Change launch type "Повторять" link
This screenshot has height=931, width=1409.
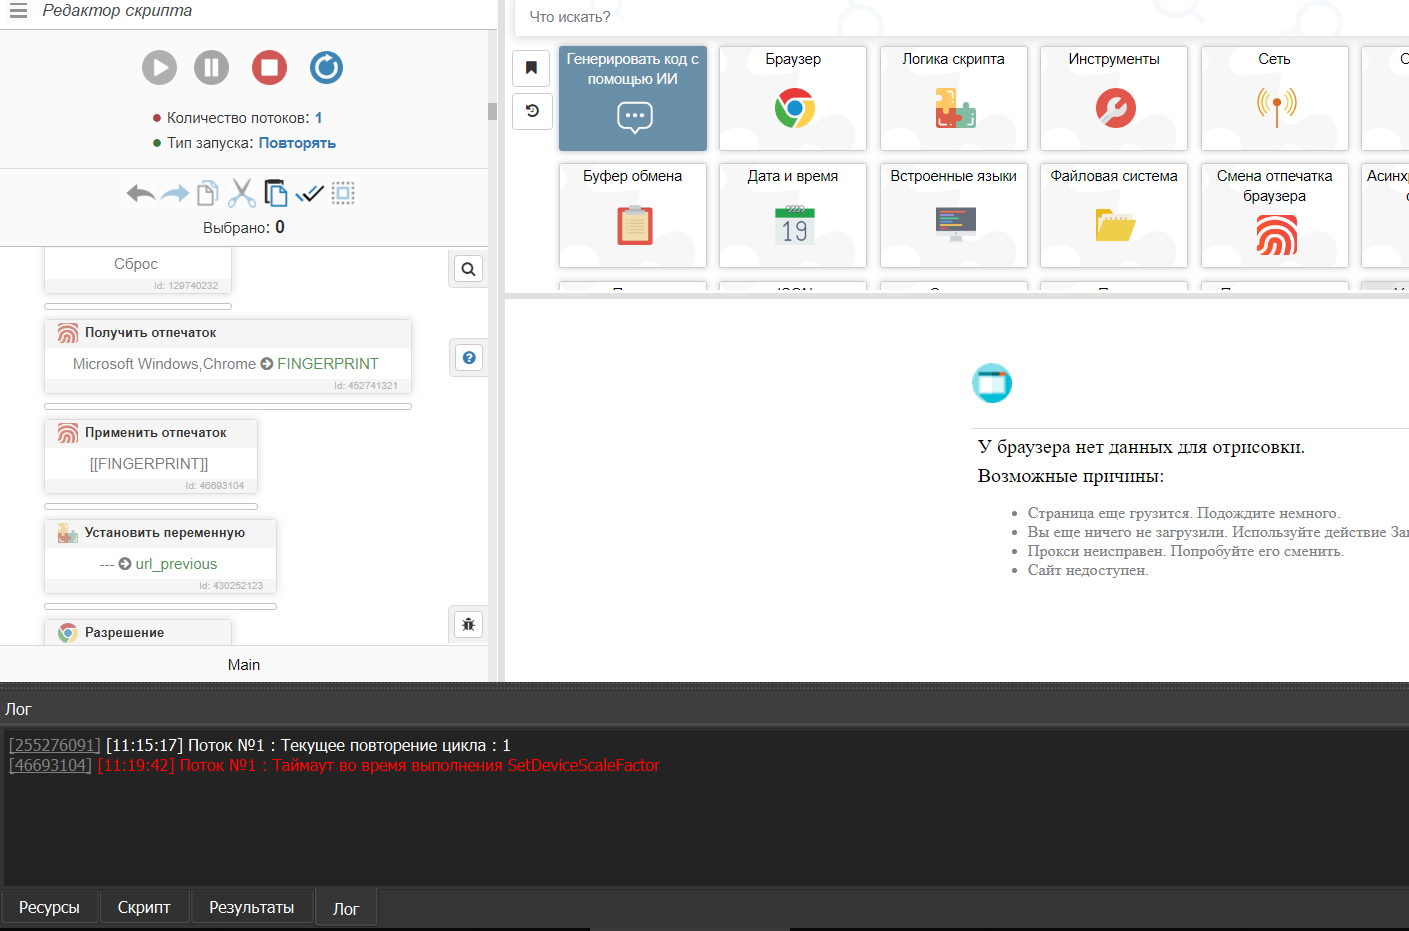click(x=297, y=143)
